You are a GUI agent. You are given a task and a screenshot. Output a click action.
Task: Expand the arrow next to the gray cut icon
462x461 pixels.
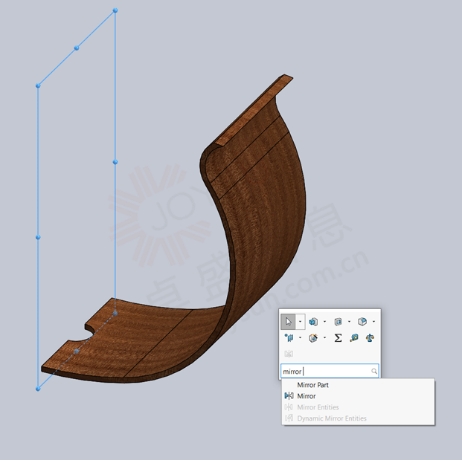click(349, 322)
